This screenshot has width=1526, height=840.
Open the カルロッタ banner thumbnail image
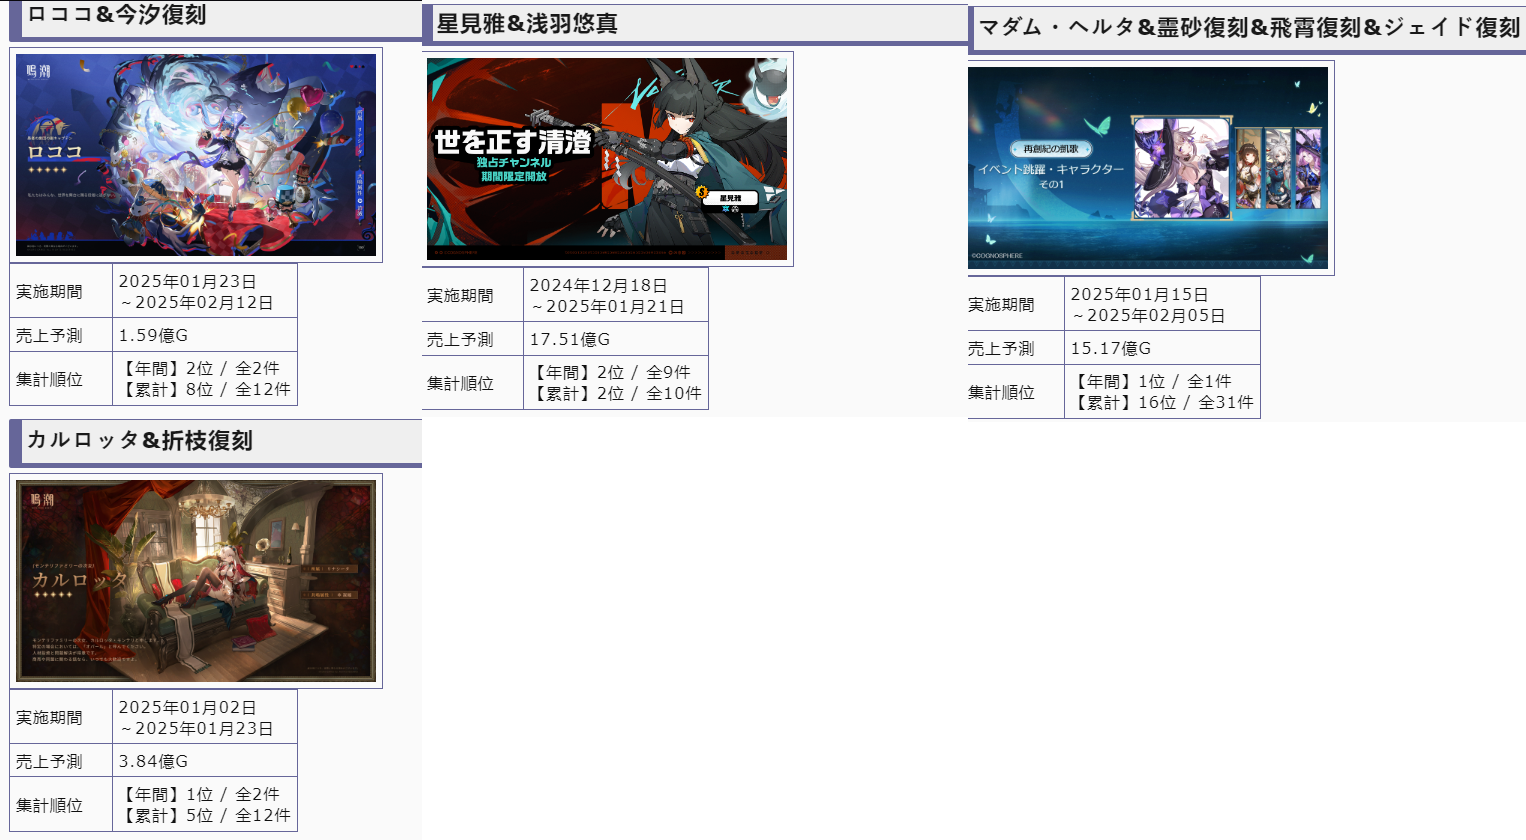196,581
